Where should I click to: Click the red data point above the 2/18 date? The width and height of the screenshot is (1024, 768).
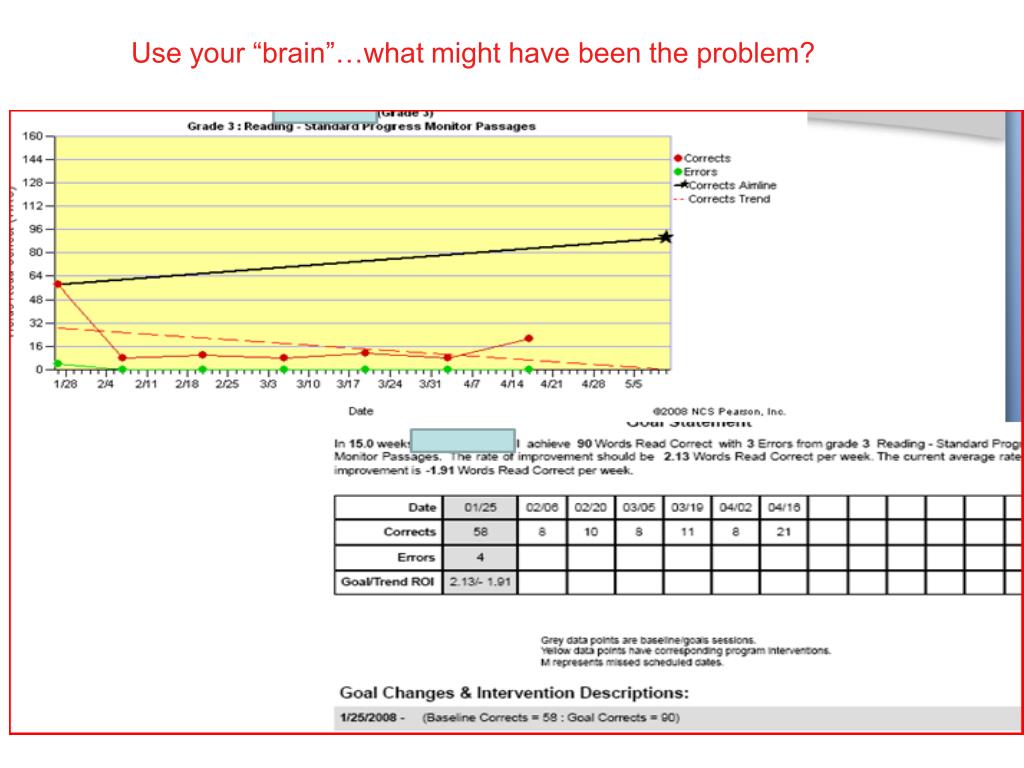pyautogui.click(x=202, y=355)
